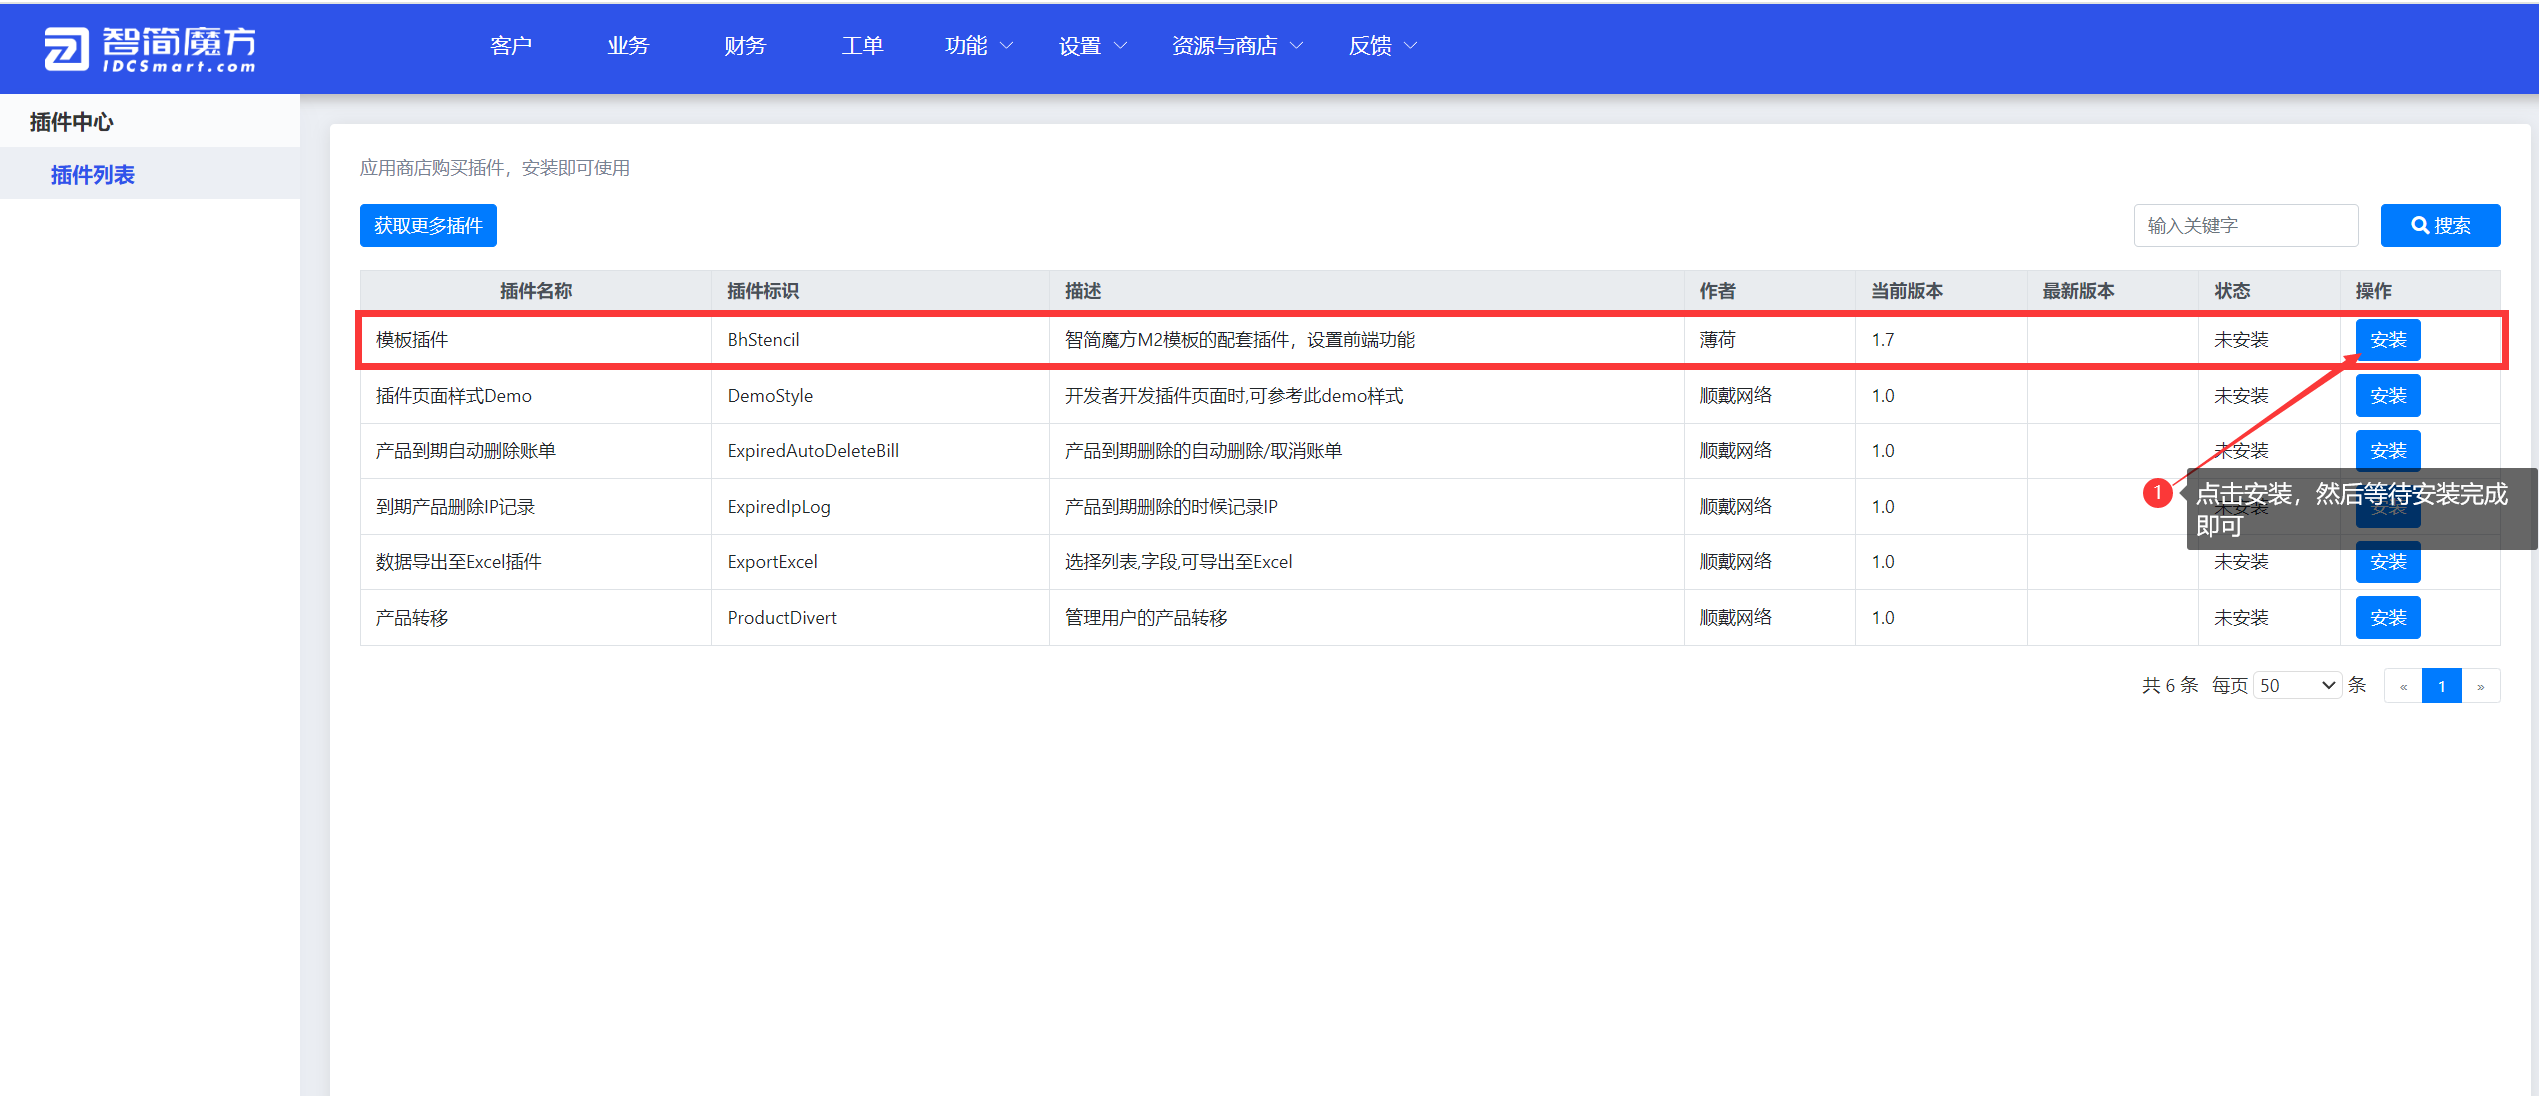The image size is (2539, 1096).
Task: Select 插件列表 in the sidebar
Action: pyautogui.click(x=92, y=175)
